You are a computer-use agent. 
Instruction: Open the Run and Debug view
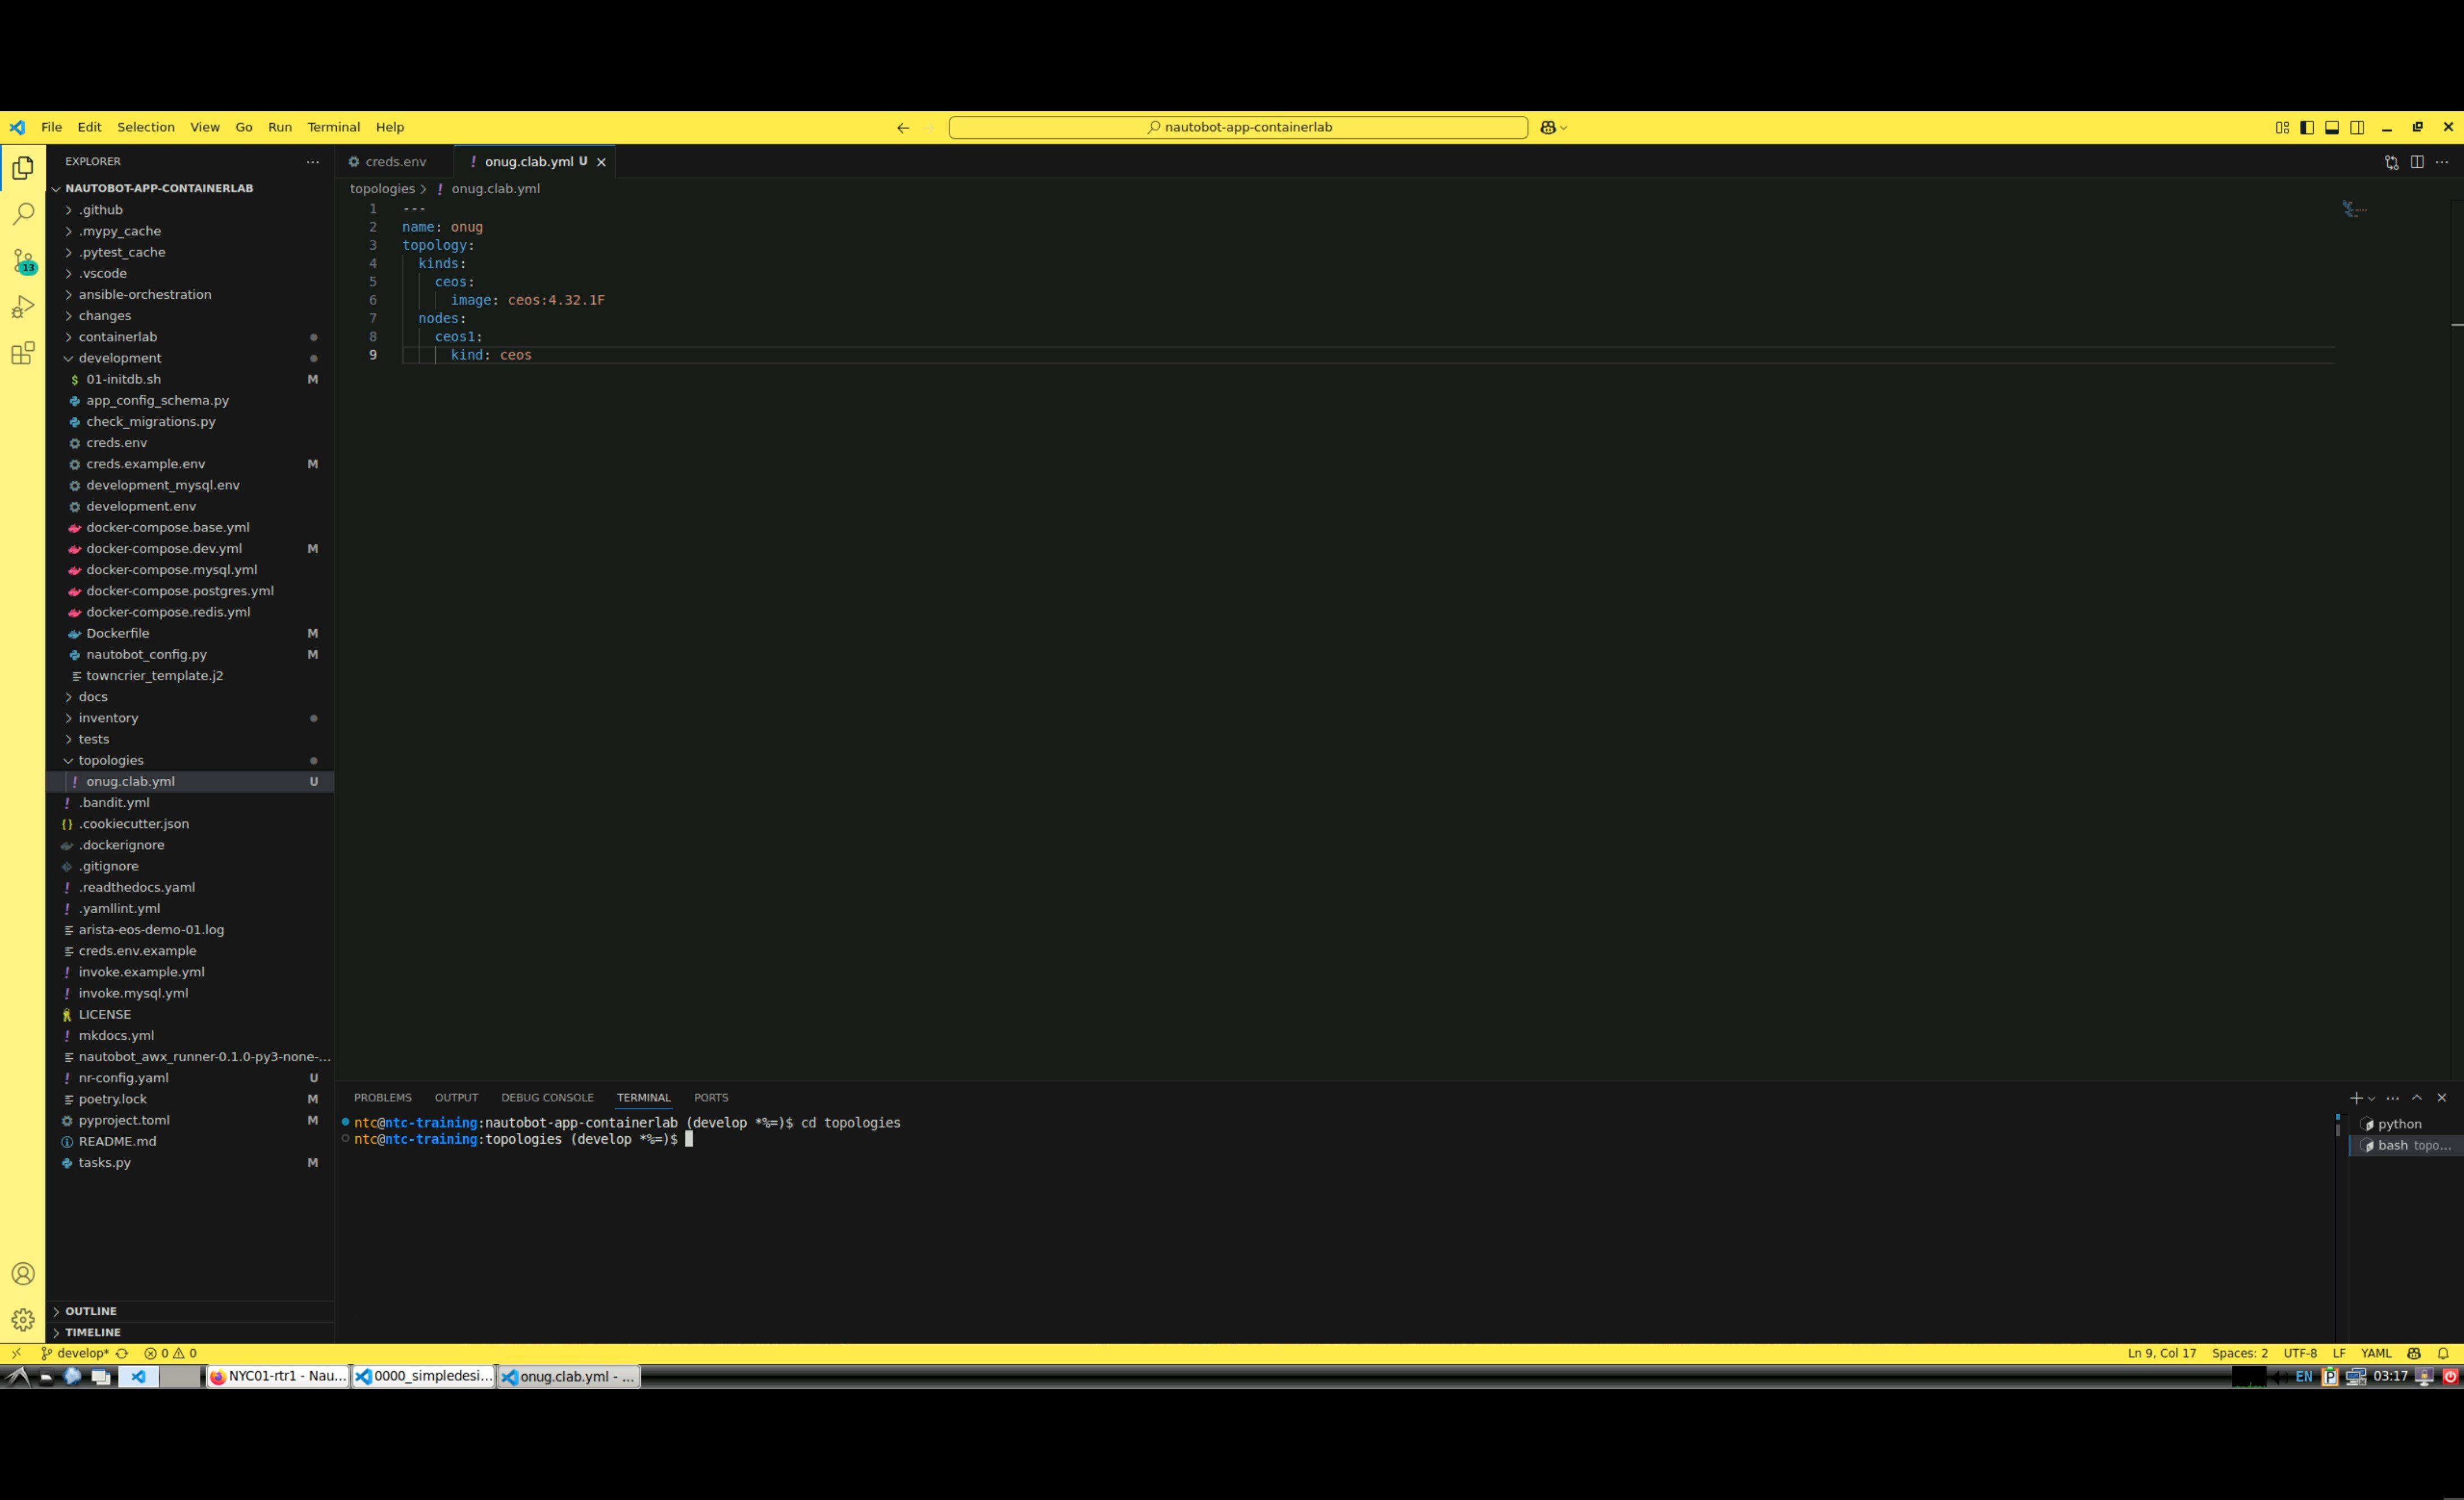pyautogui.click(x=23, y=307)
